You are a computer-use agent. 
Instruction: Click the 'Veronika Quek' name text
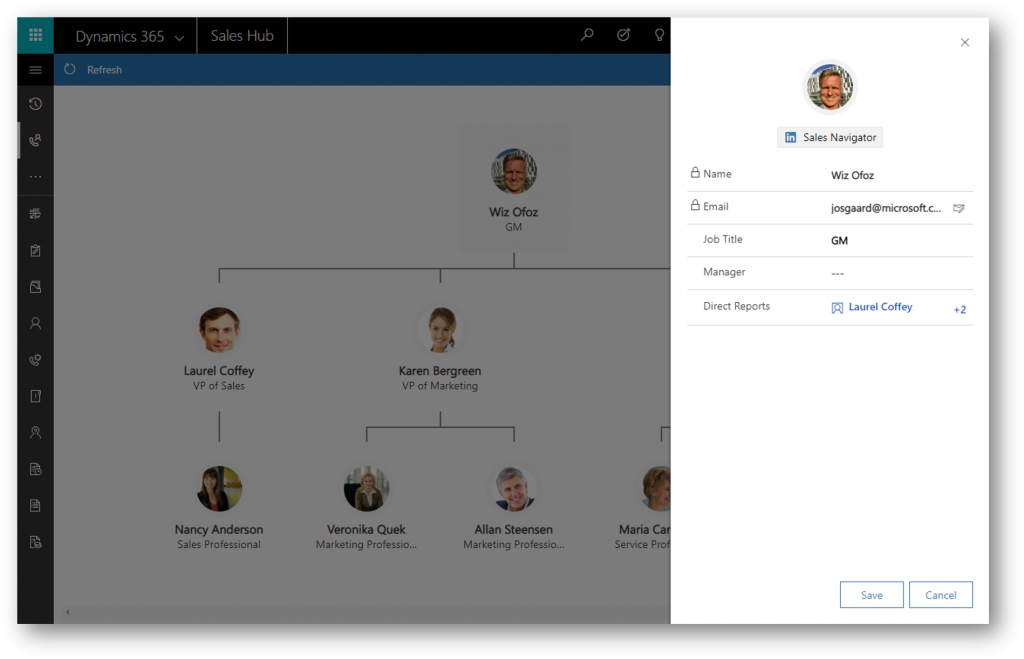(366, 530)
